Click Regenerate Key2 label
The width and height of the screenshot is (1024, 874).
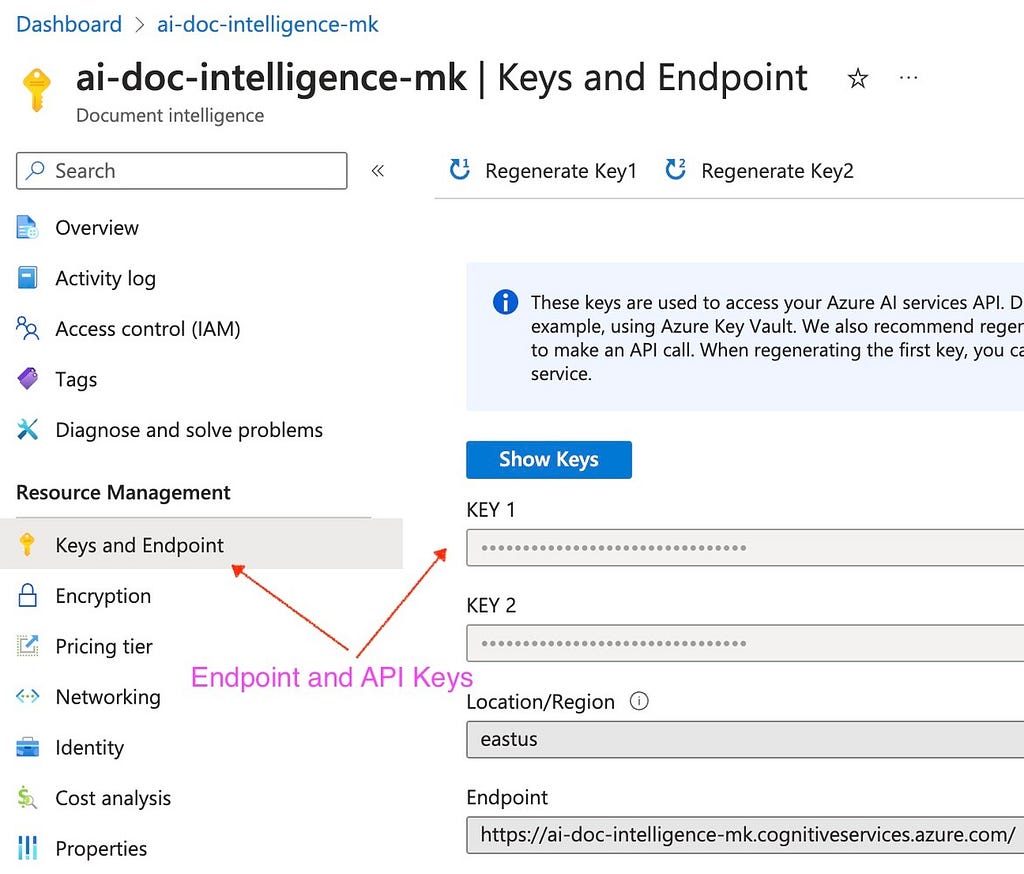pos(777,171)
